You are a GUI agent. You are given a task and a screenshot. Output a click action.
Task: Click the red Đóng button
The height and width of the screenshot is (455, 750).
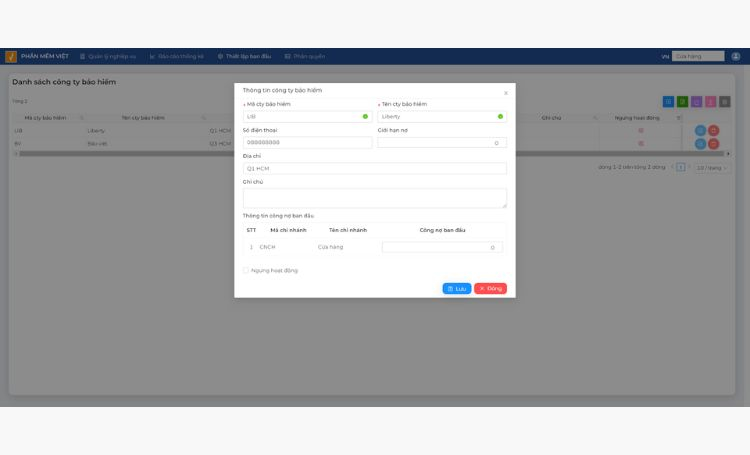[490, 289]
